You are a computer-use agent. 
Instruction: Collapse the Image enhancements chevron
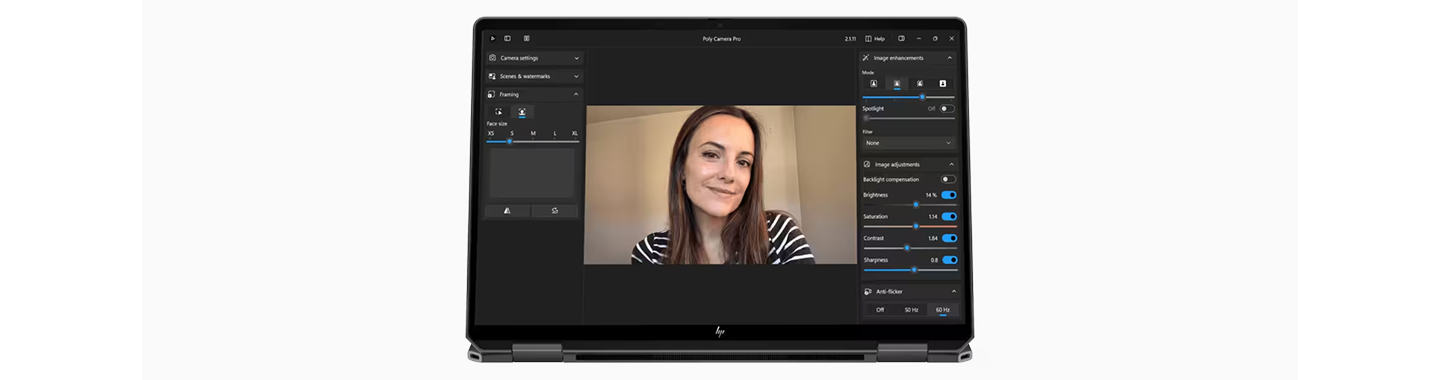pos(950,58)
